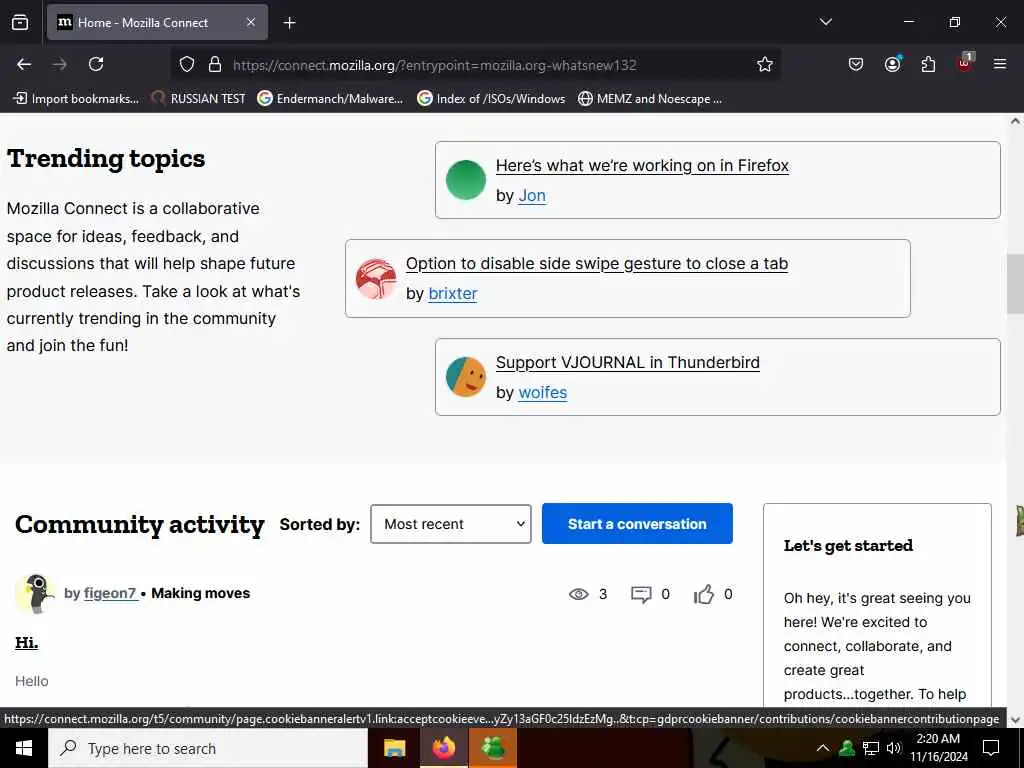
Task: Open Index of /ISOs/Windows bookmark
Action: [x=491, y=99]
